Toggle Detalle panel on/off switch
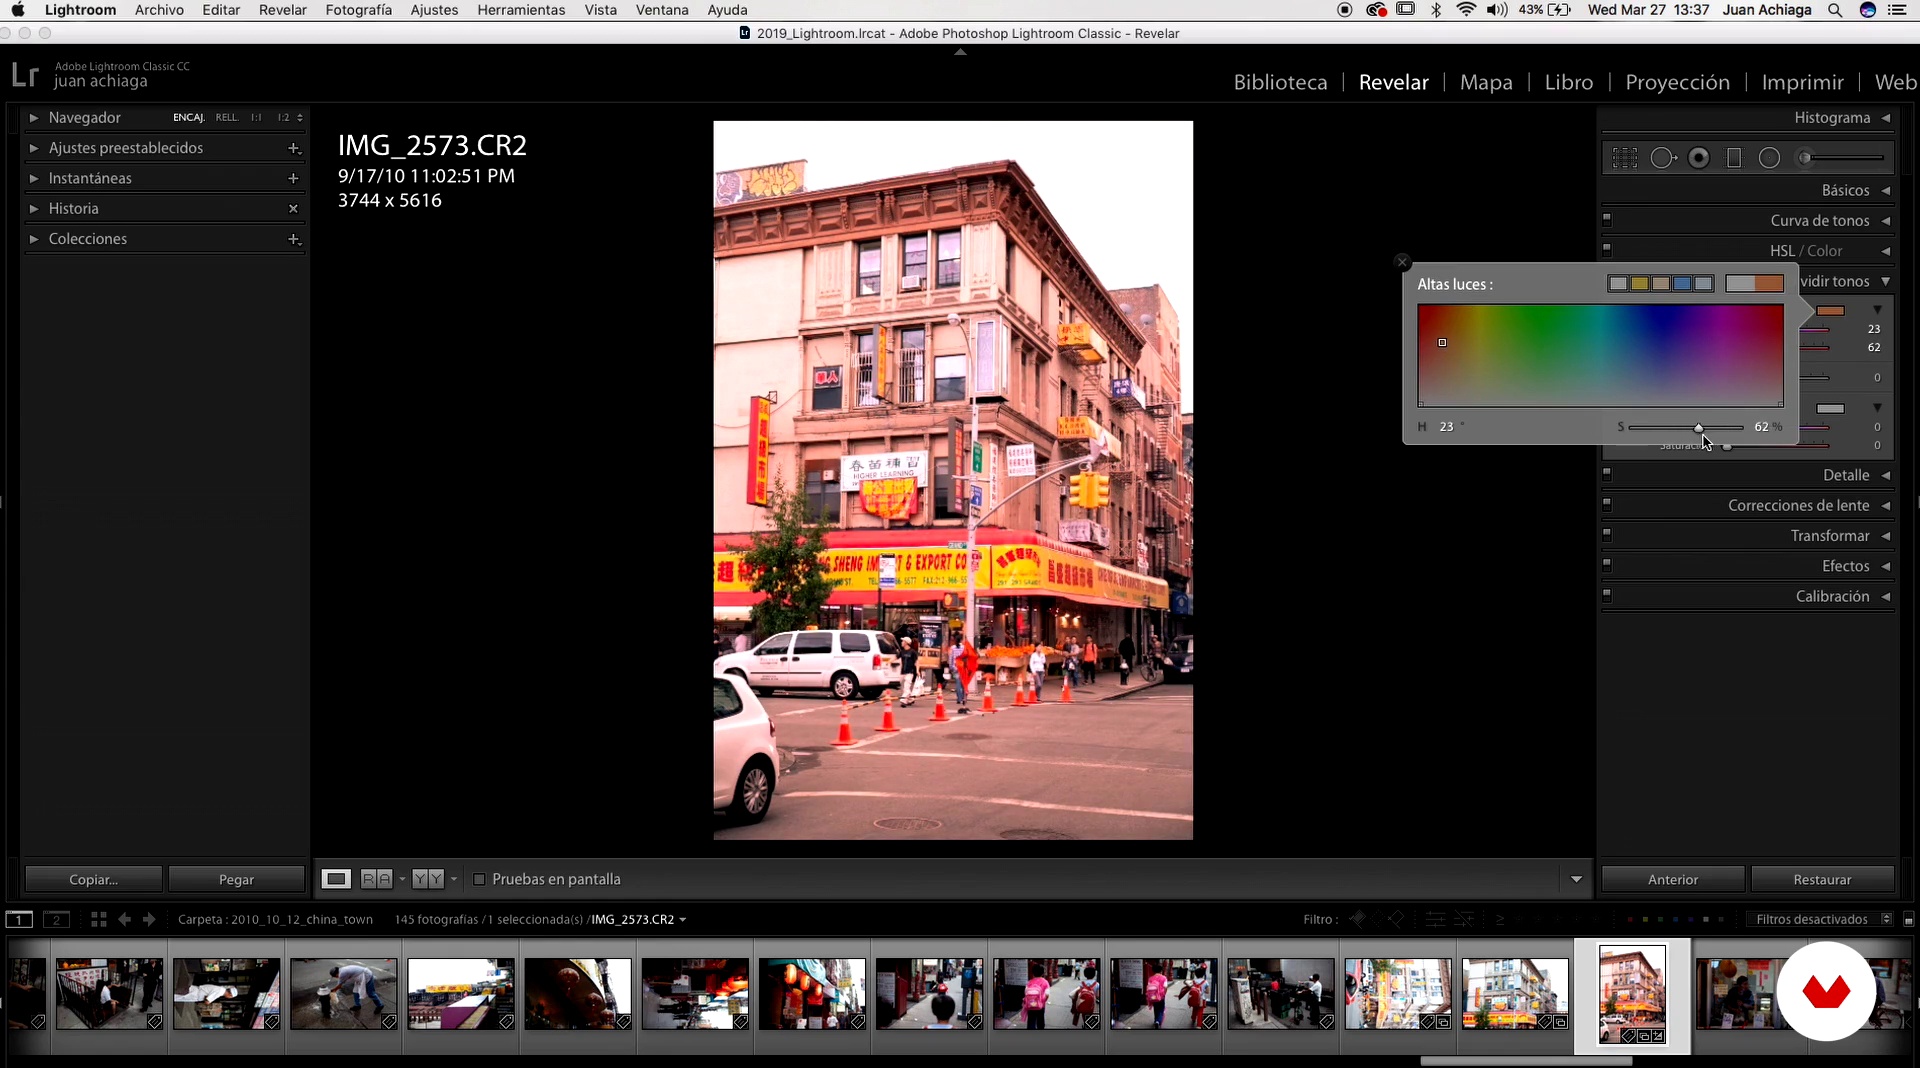 pos(1607,473)
